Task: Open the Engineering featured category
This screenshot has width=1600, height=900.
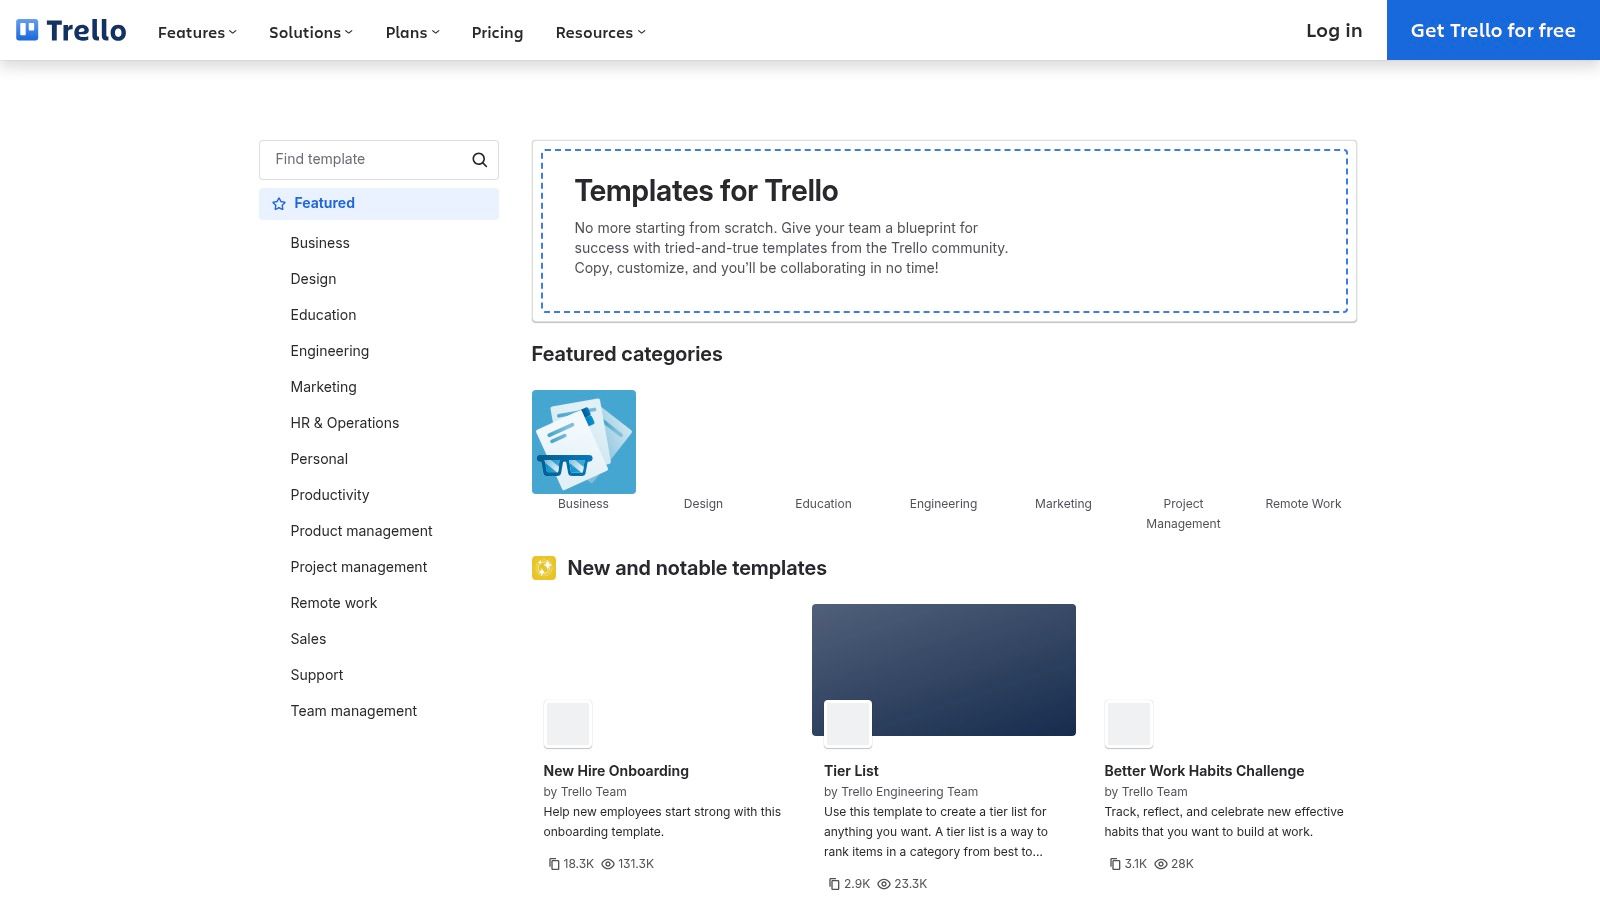Action: [943, 504]
